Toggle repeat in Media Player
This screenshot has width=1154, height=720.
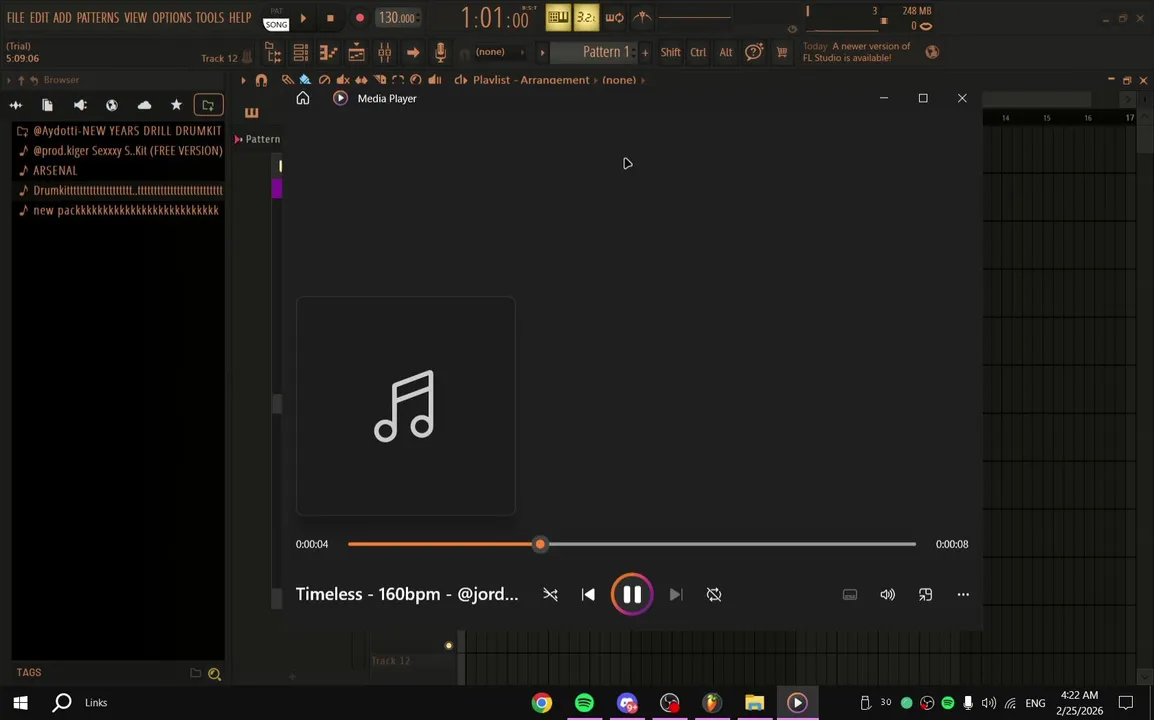[x=713, y=594]
